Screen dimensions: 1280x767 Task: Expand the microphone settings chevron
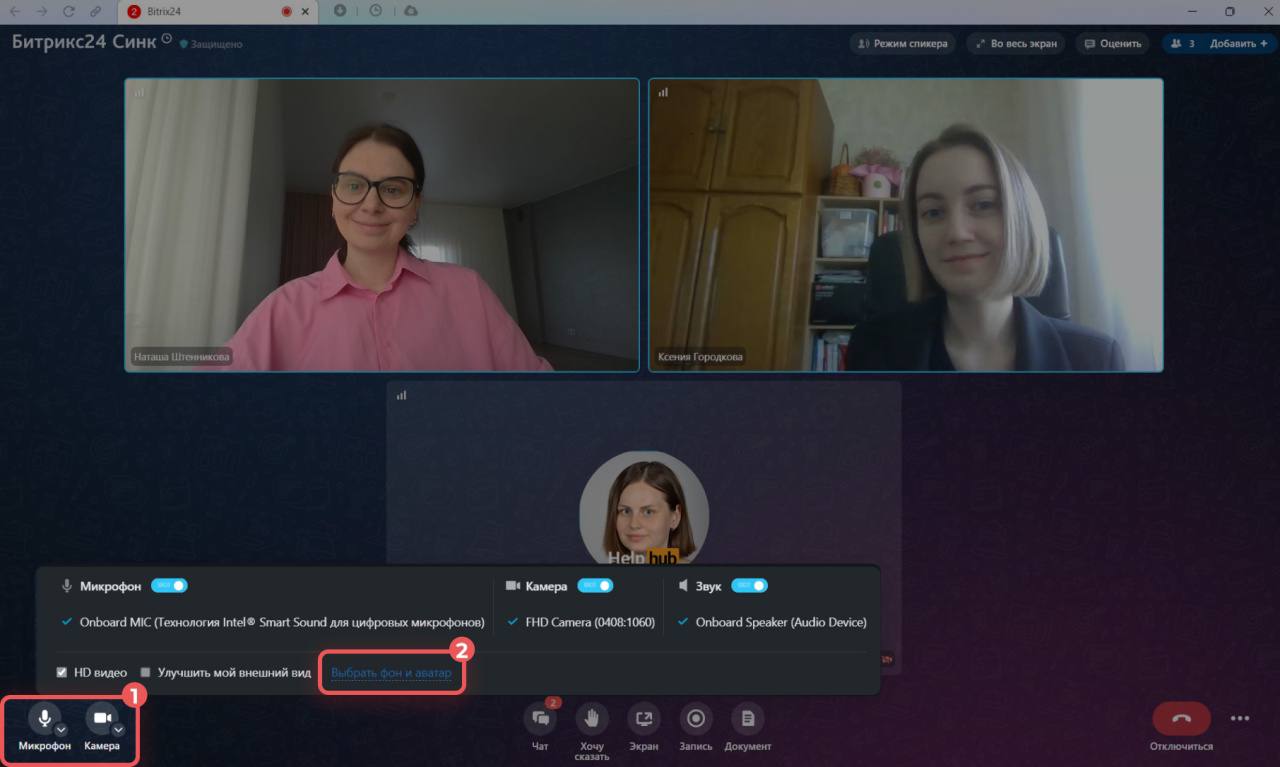click(62, 730)
